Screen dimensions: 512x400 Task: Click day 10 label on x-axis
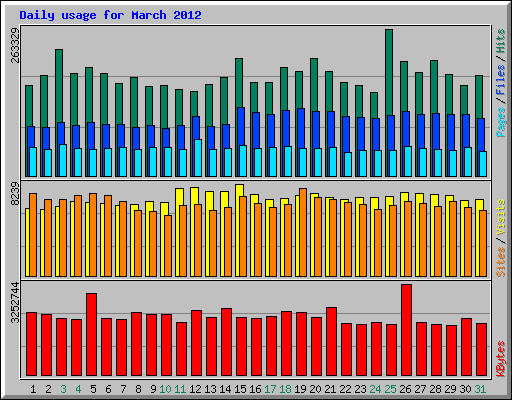click(165, 389)
